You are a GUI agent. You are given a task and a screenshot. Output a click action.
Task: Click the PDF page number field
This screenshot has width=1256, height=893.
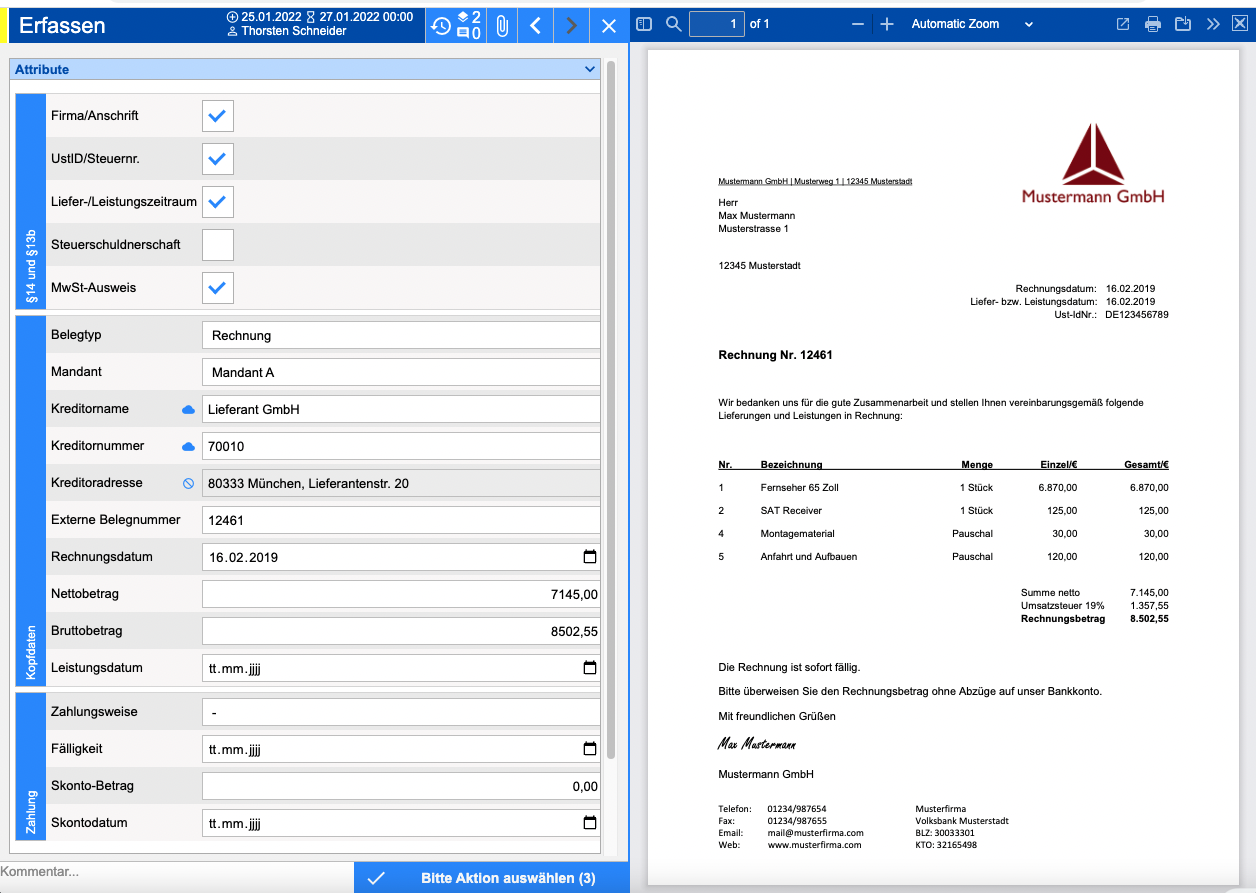pos(717,24)
